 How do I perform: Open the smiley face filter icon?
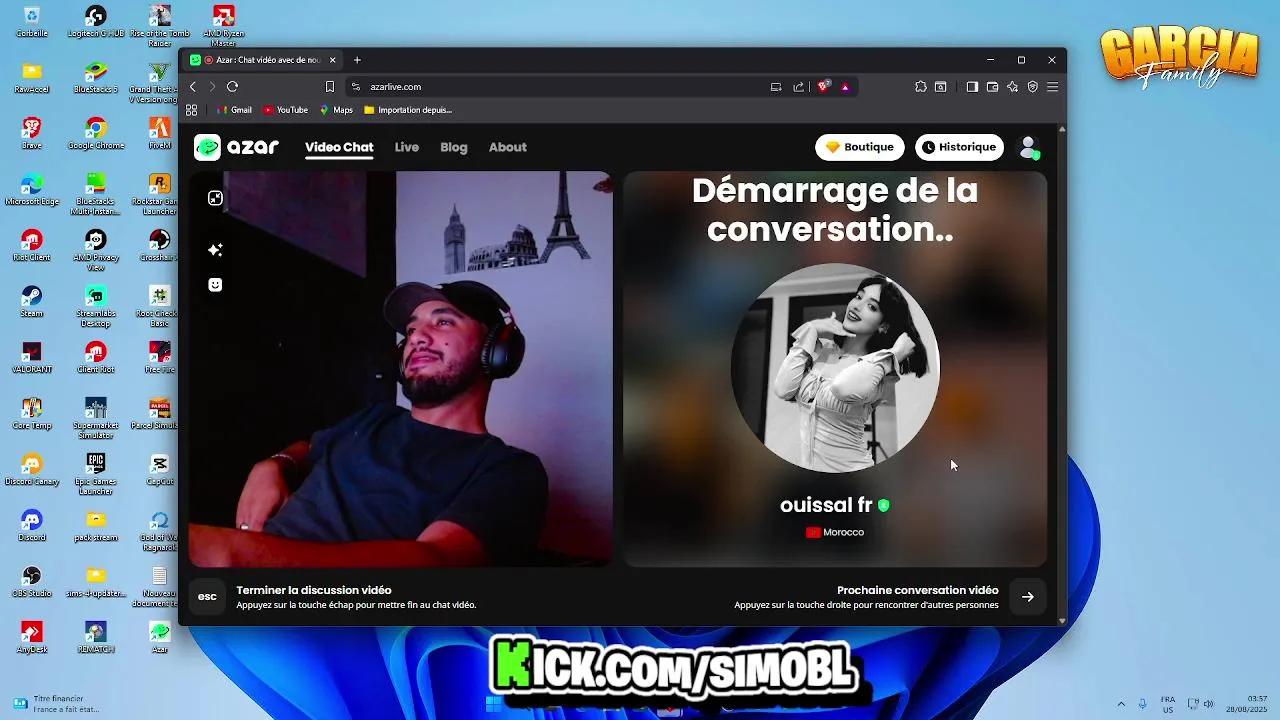coord(215,285)
